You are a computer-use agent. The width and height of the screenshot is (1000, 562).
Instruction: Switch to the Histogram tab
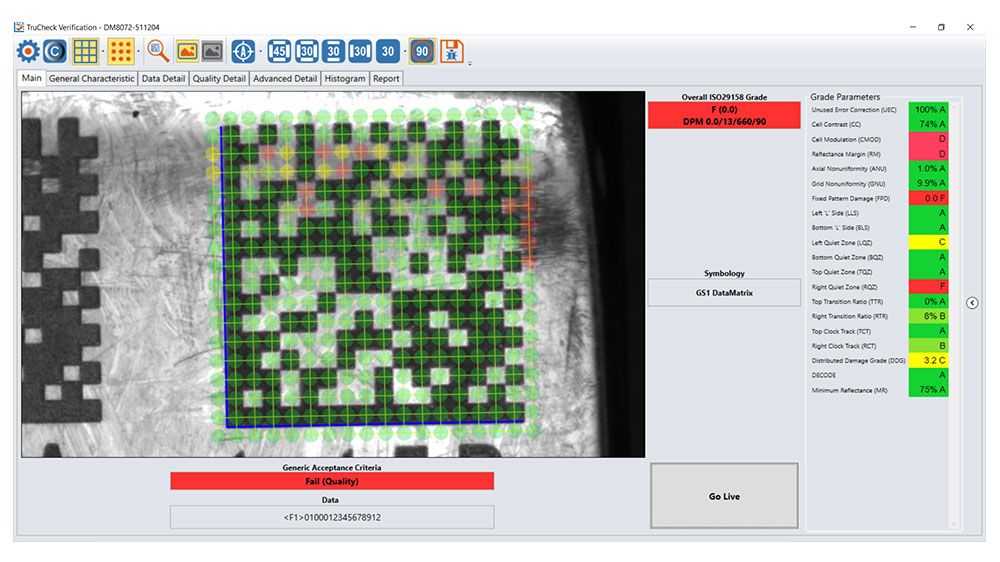click(345, 78)
